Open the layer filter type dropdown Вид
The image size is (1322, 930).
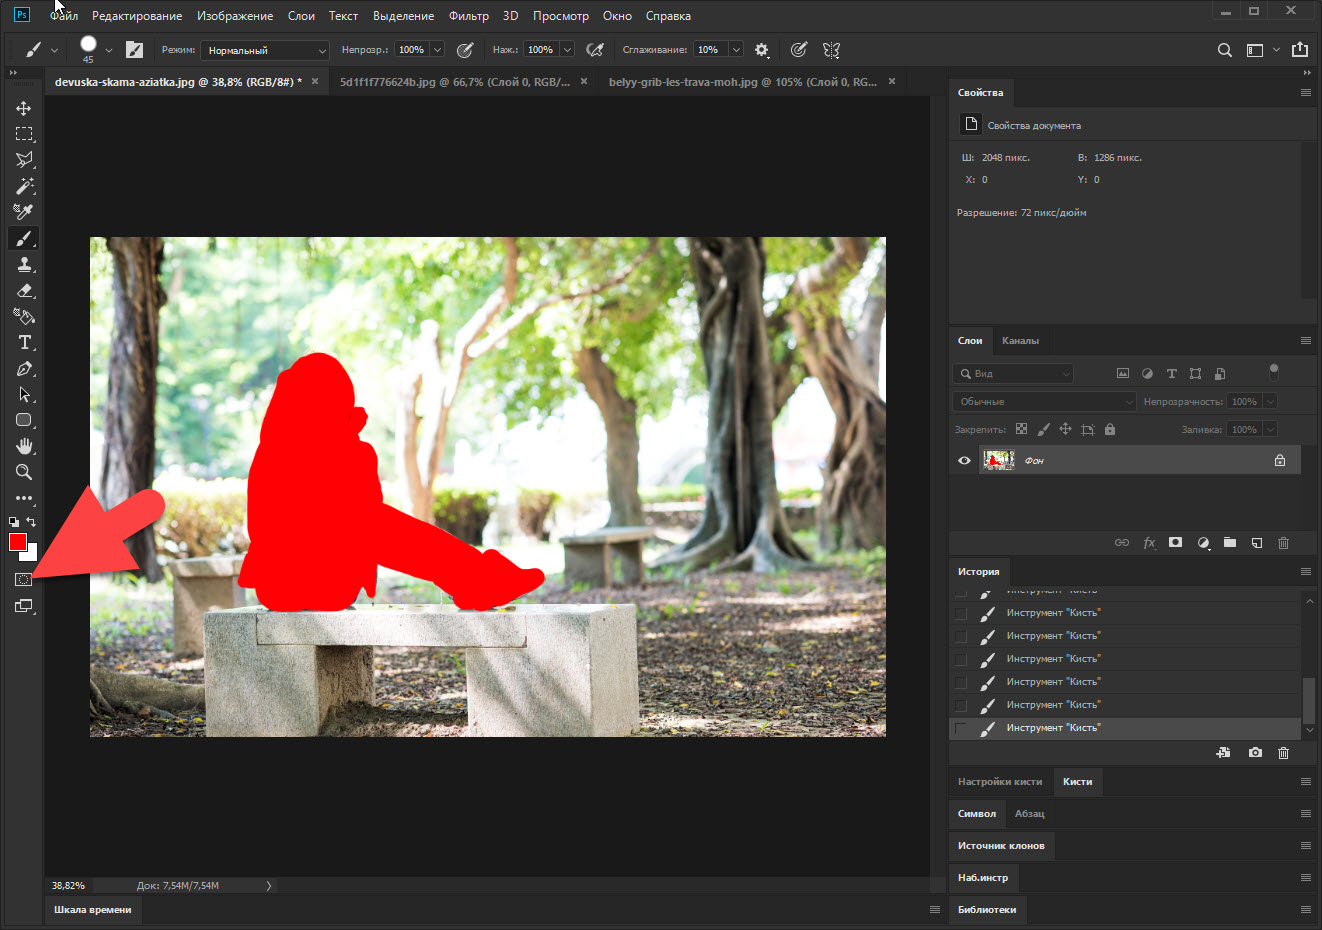pos(1013,373)
